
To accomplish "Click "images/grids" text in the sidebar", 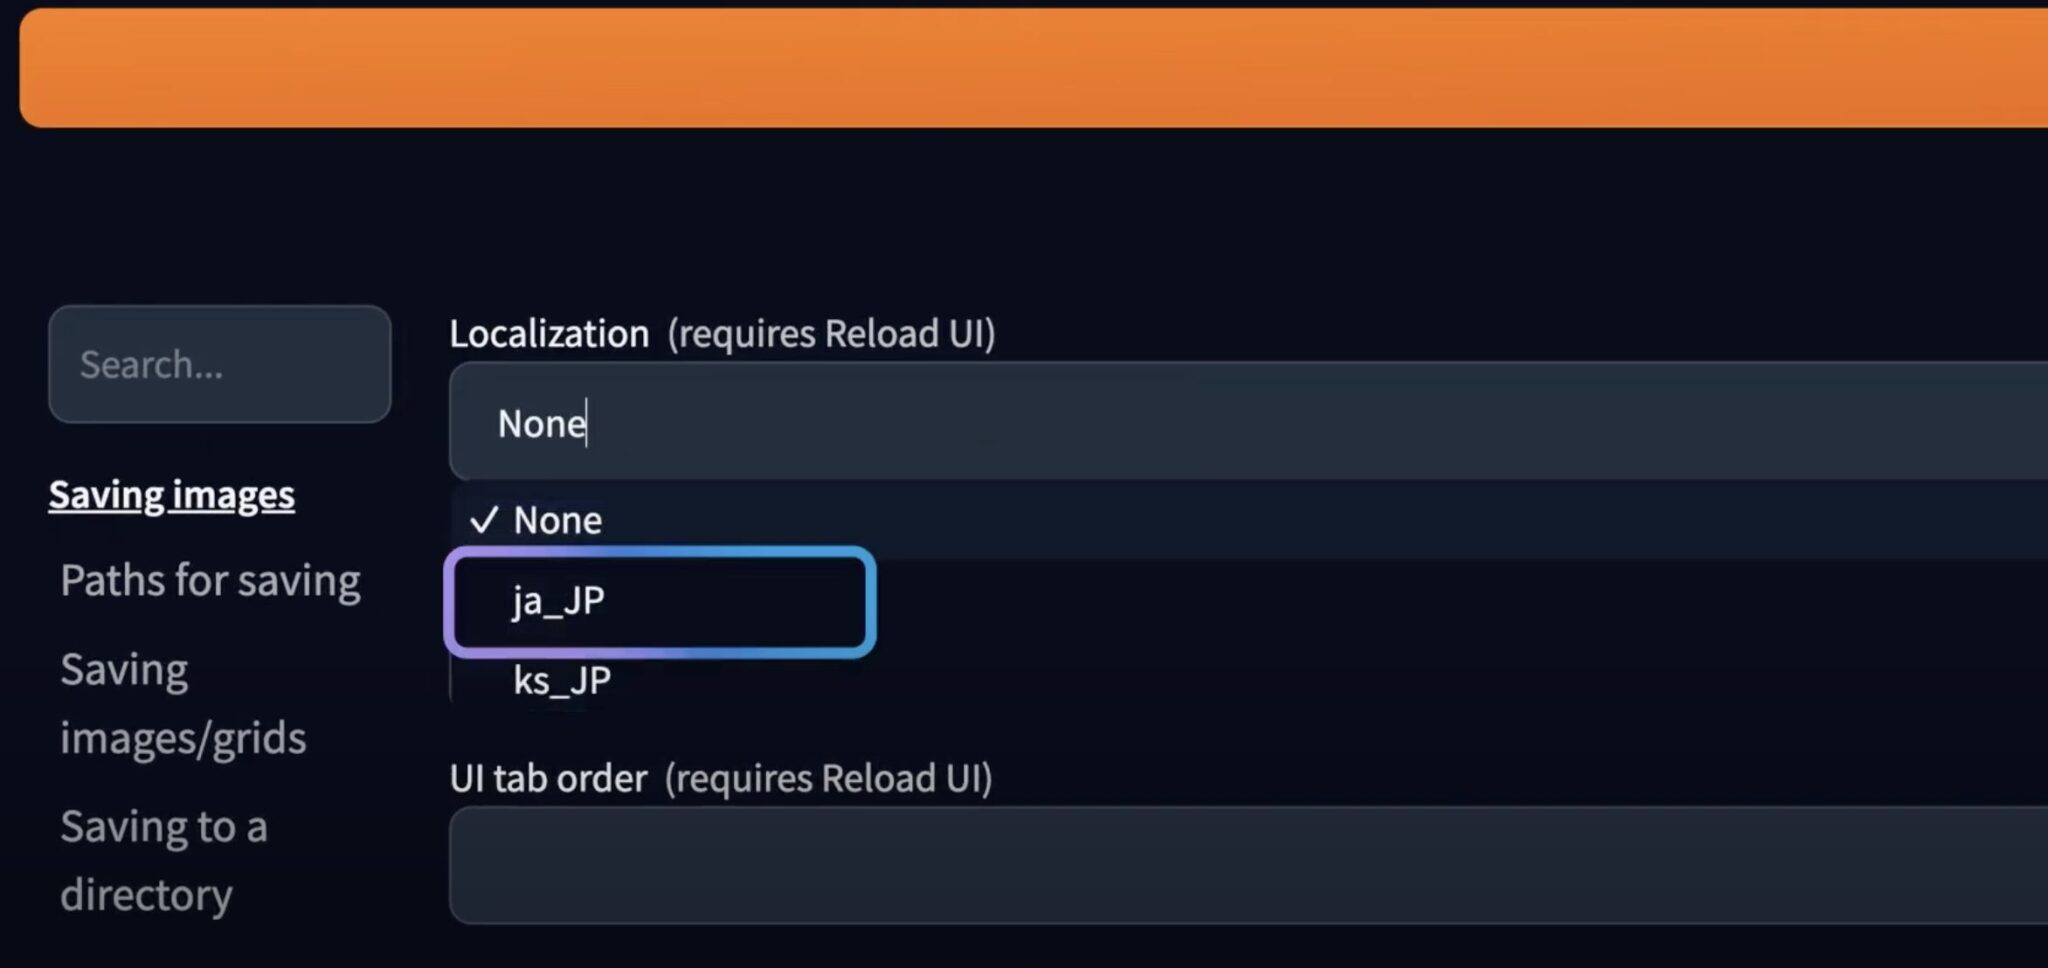I will click(x=183, y=738).
